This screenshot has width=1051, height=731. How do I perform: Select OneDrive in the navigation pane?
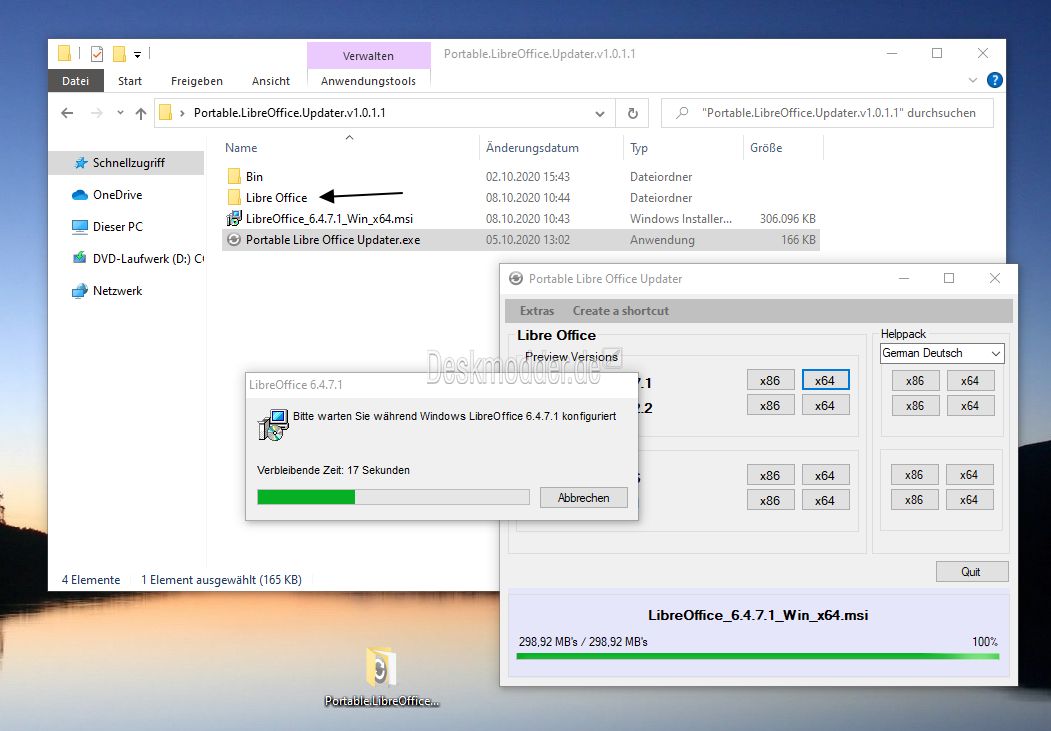tap(117, 195)
